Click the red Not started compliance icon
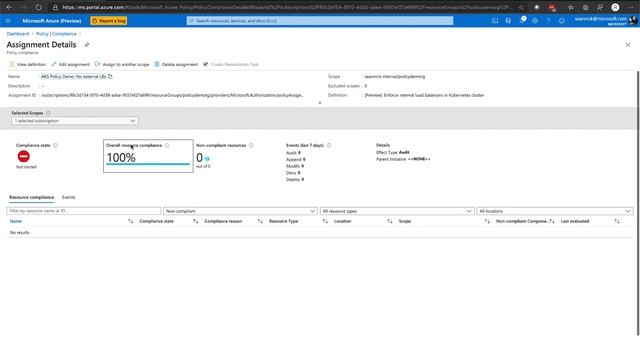 coord(24,156)
